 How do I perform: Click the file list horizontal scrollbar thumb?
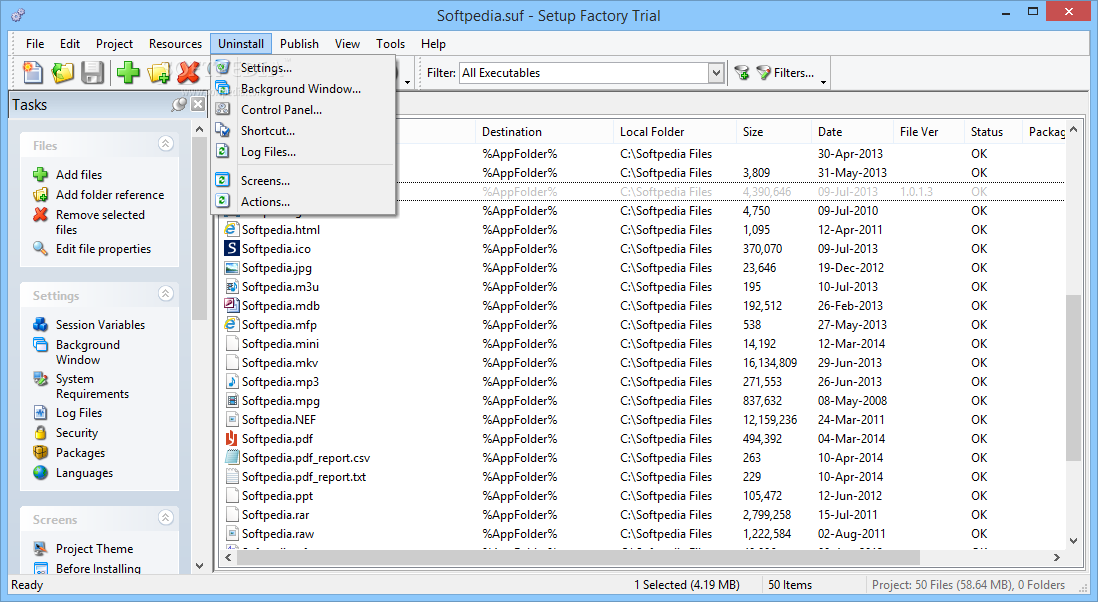point(578,558)
